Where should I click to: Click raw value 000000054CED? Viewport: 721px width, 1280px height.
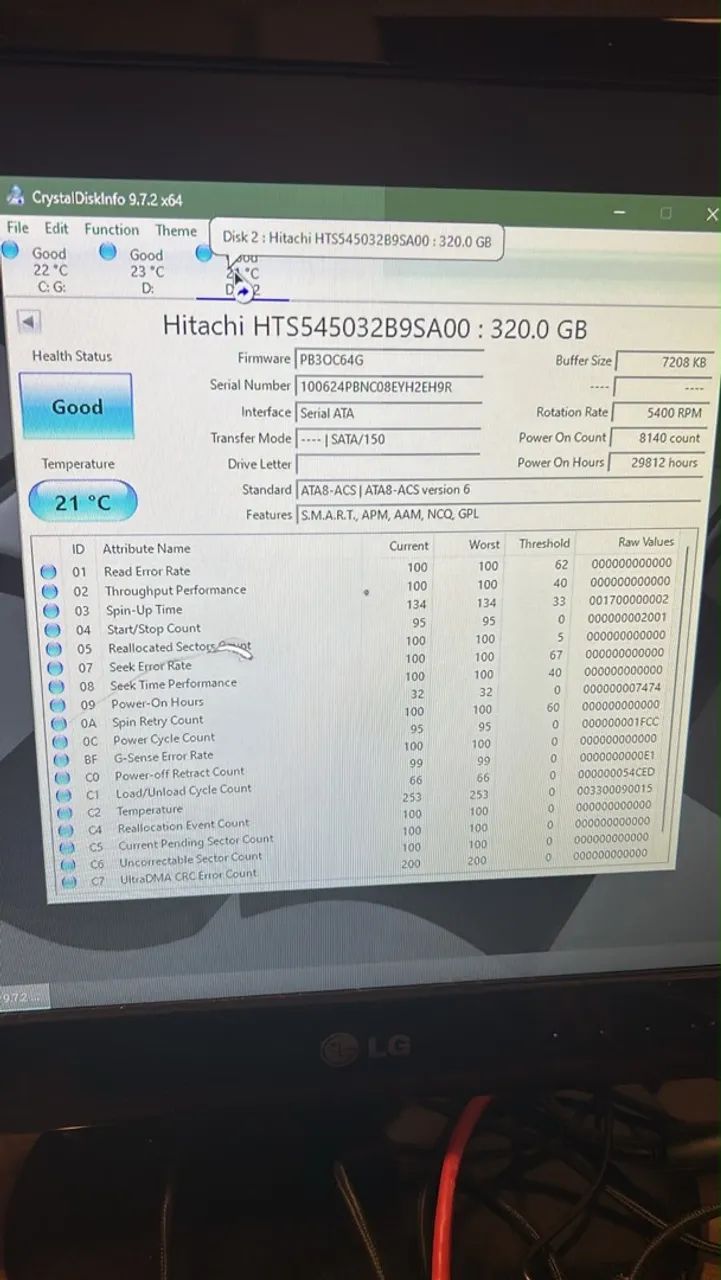pyautogui.click(x=614, y=772)
